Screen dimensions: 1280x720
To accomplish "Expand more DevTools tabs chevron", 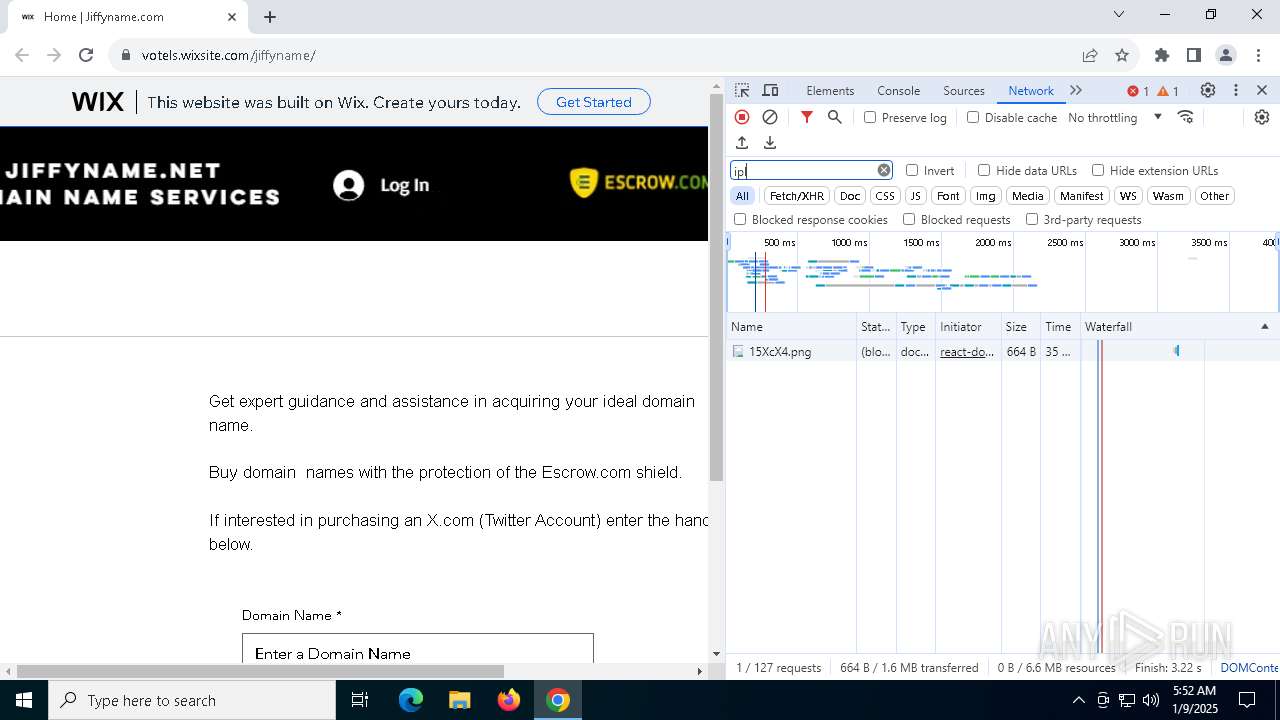I will click(x=1076, y=90).
